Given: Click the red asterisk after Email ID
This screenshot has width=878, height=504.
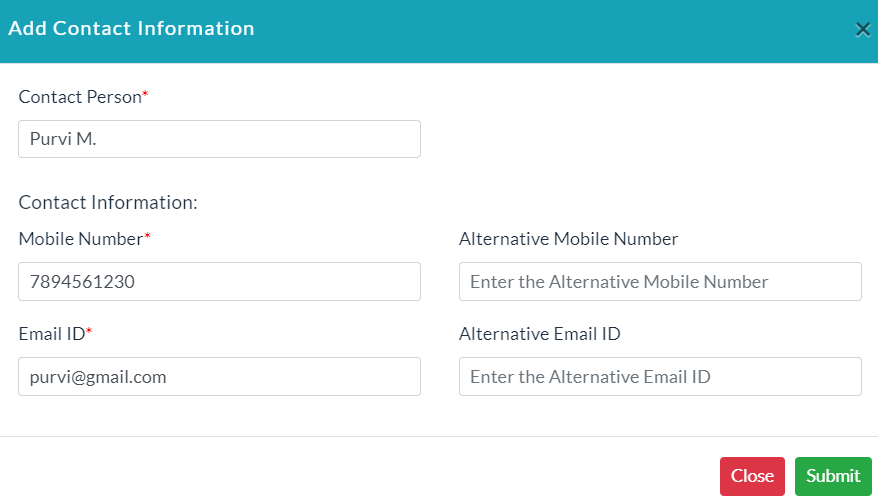Looking at the screenshot, I should tap(88, 331).
